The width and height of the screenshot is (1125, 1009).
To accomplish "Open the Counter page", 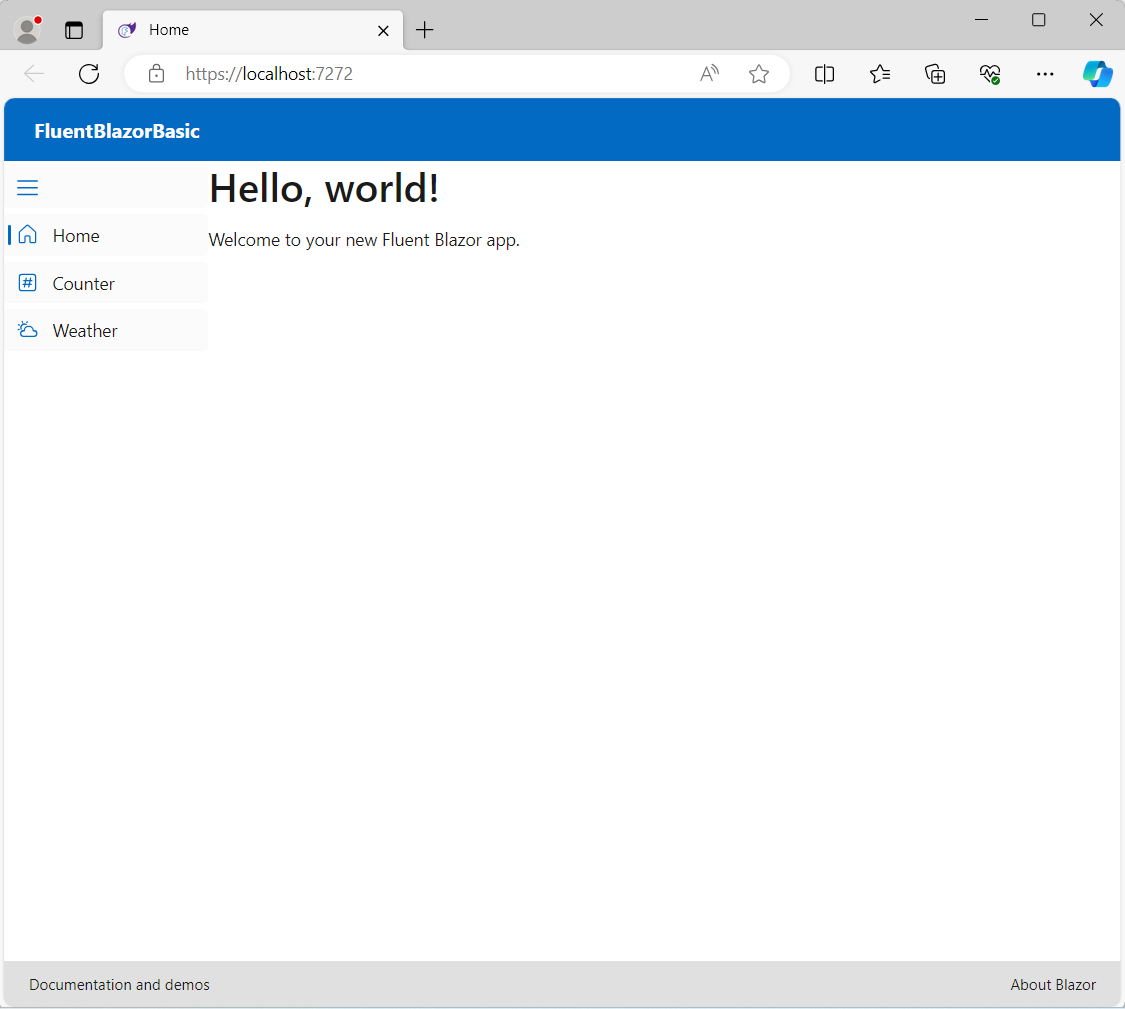I will 106,283.
